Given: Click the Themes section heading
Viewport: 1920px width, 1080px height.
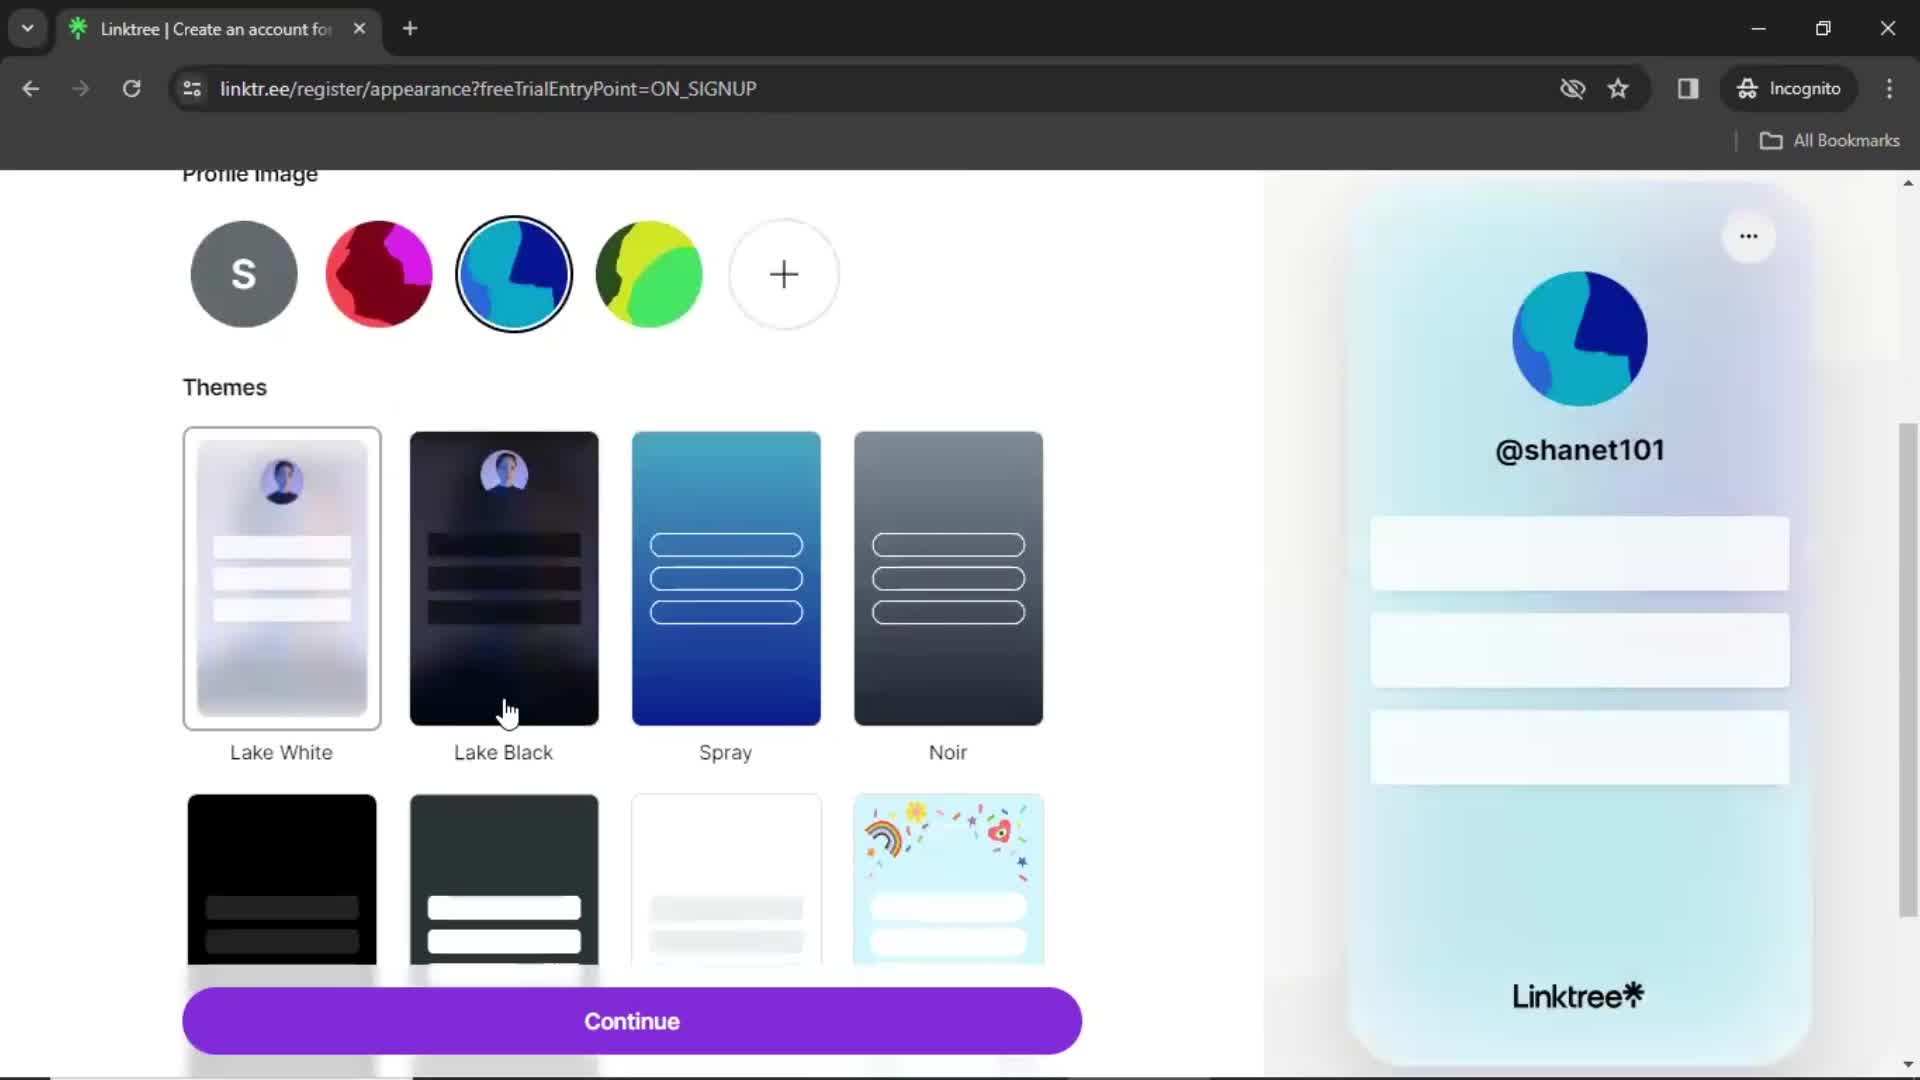Looking at the screenshot, I should [225, 388].
